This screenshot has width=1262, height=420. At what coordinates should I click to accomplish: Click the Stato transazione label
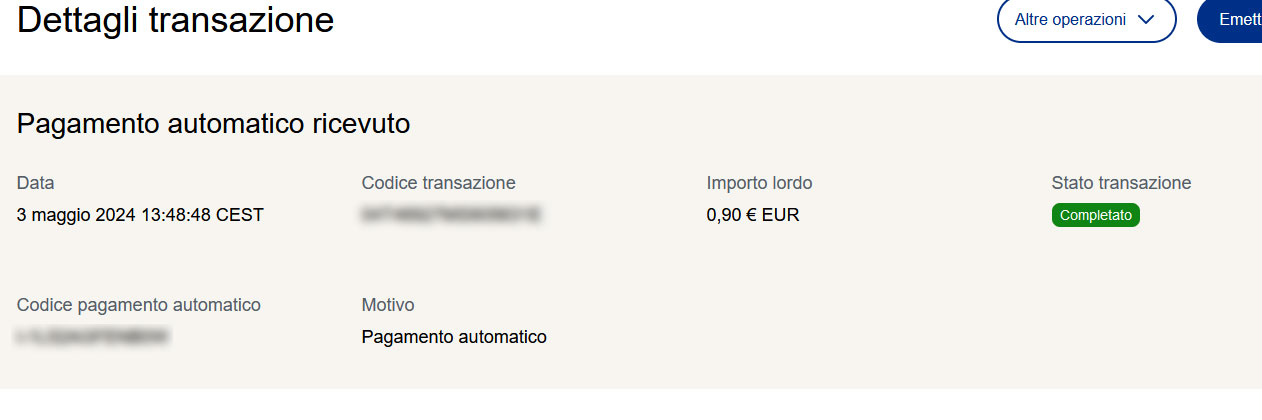pos(1121,183)
